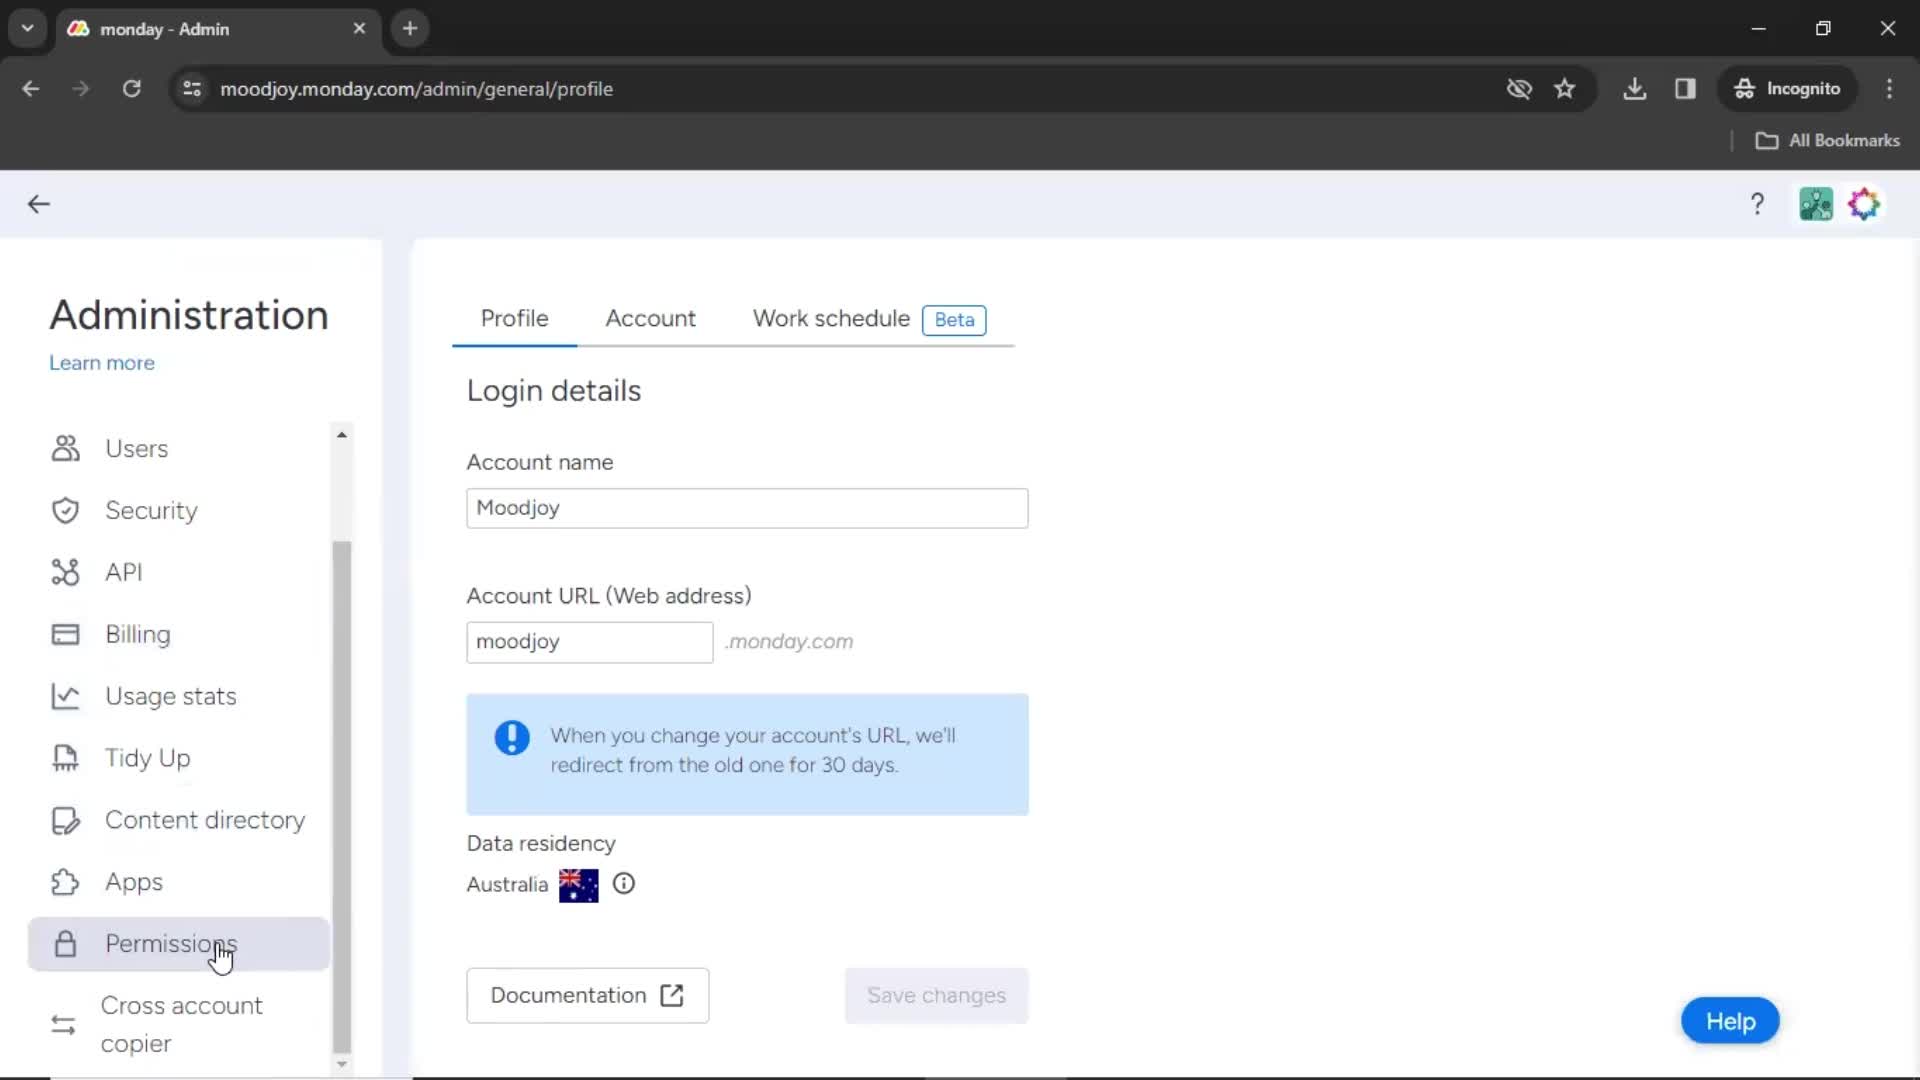Switch to the Work schedule tab
The image size is (1920, 1080).
click(831, 319)
